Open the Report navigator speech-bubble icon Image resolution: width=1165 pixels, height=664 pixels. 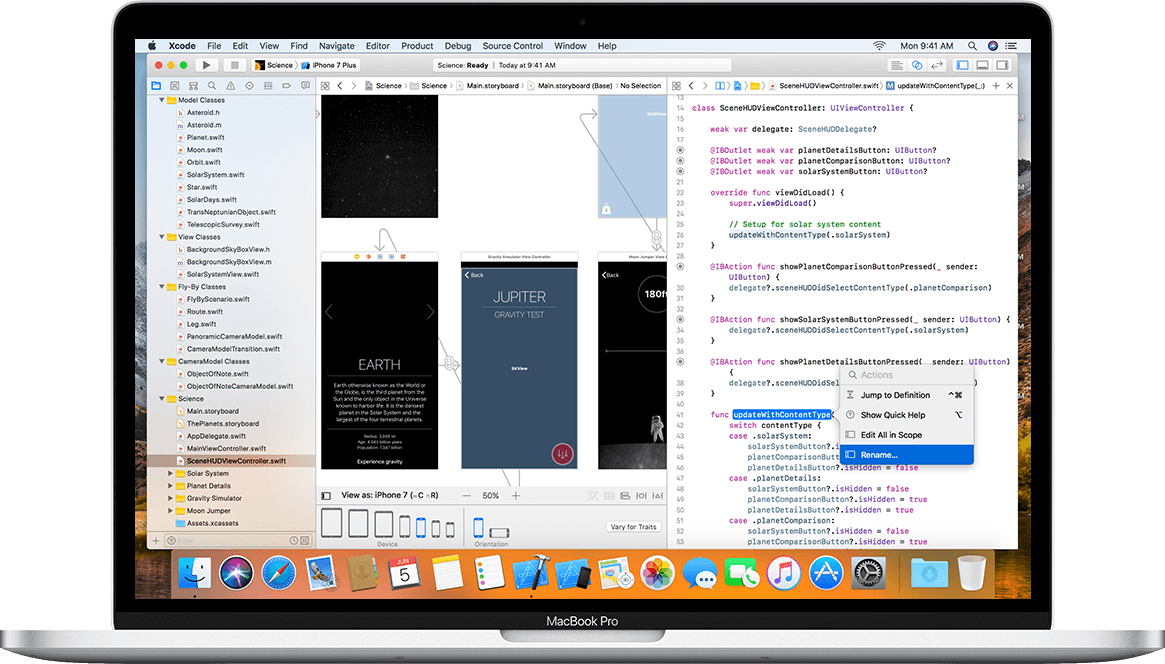tap(305, 86)
